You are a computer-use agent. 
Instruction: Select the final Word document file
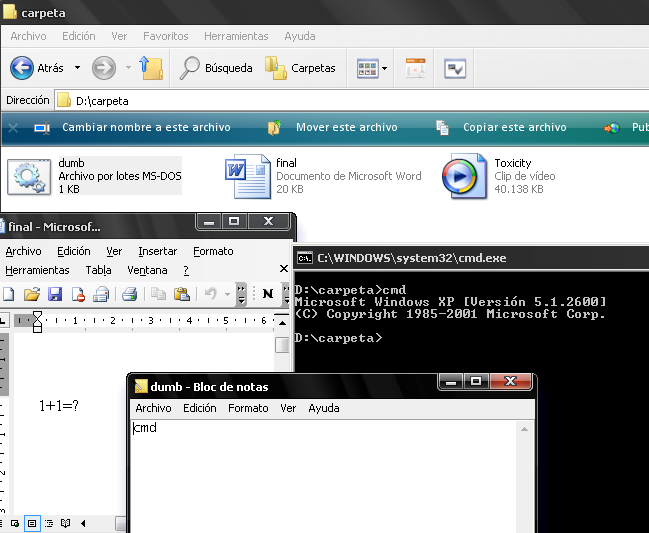(x=243, y=176)
